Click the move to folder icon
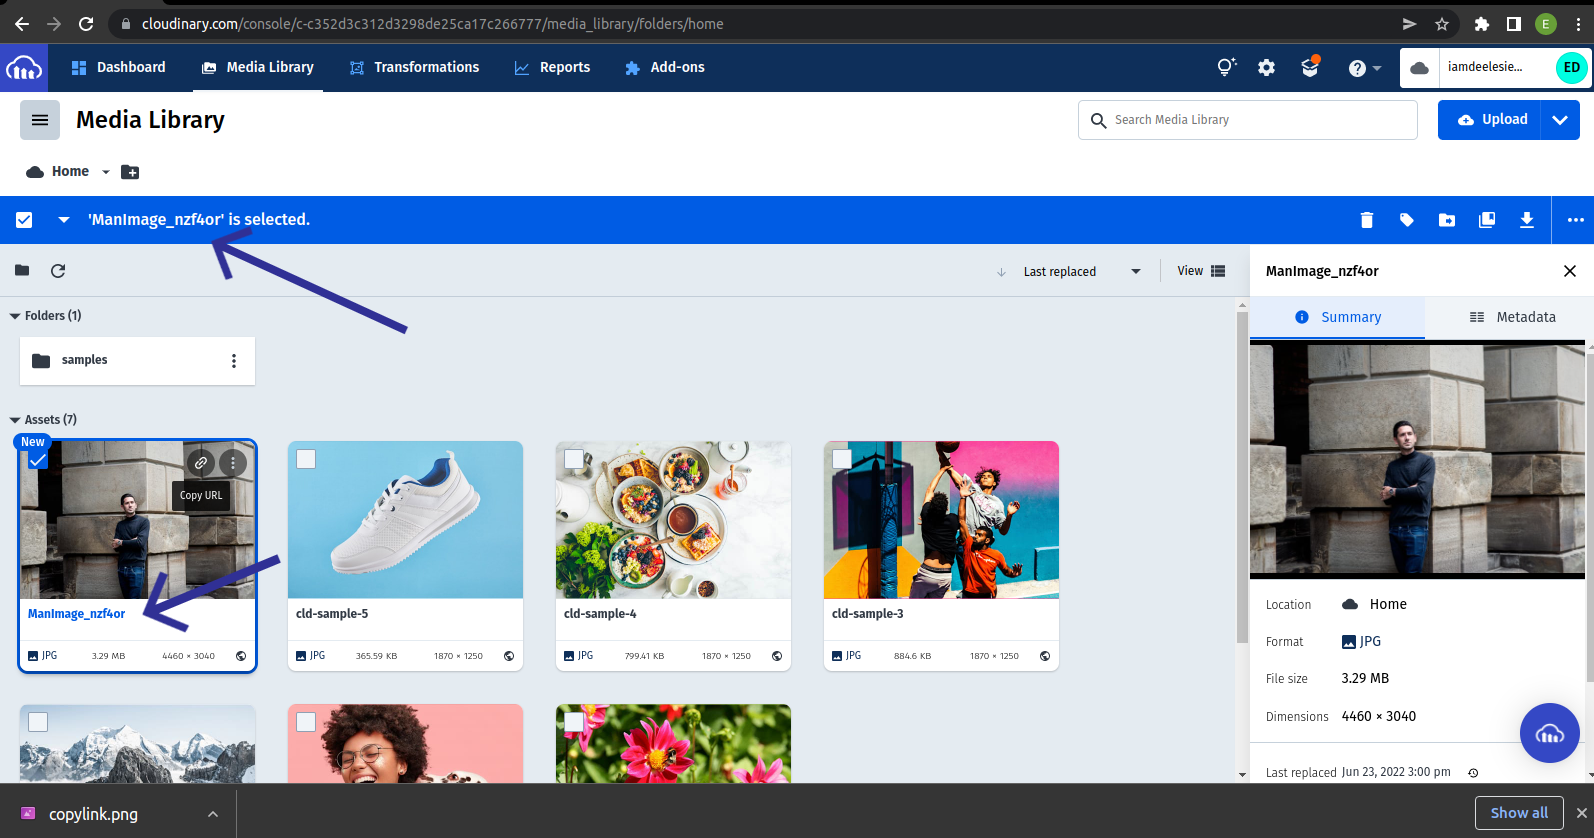 (x=1446, y=220)
